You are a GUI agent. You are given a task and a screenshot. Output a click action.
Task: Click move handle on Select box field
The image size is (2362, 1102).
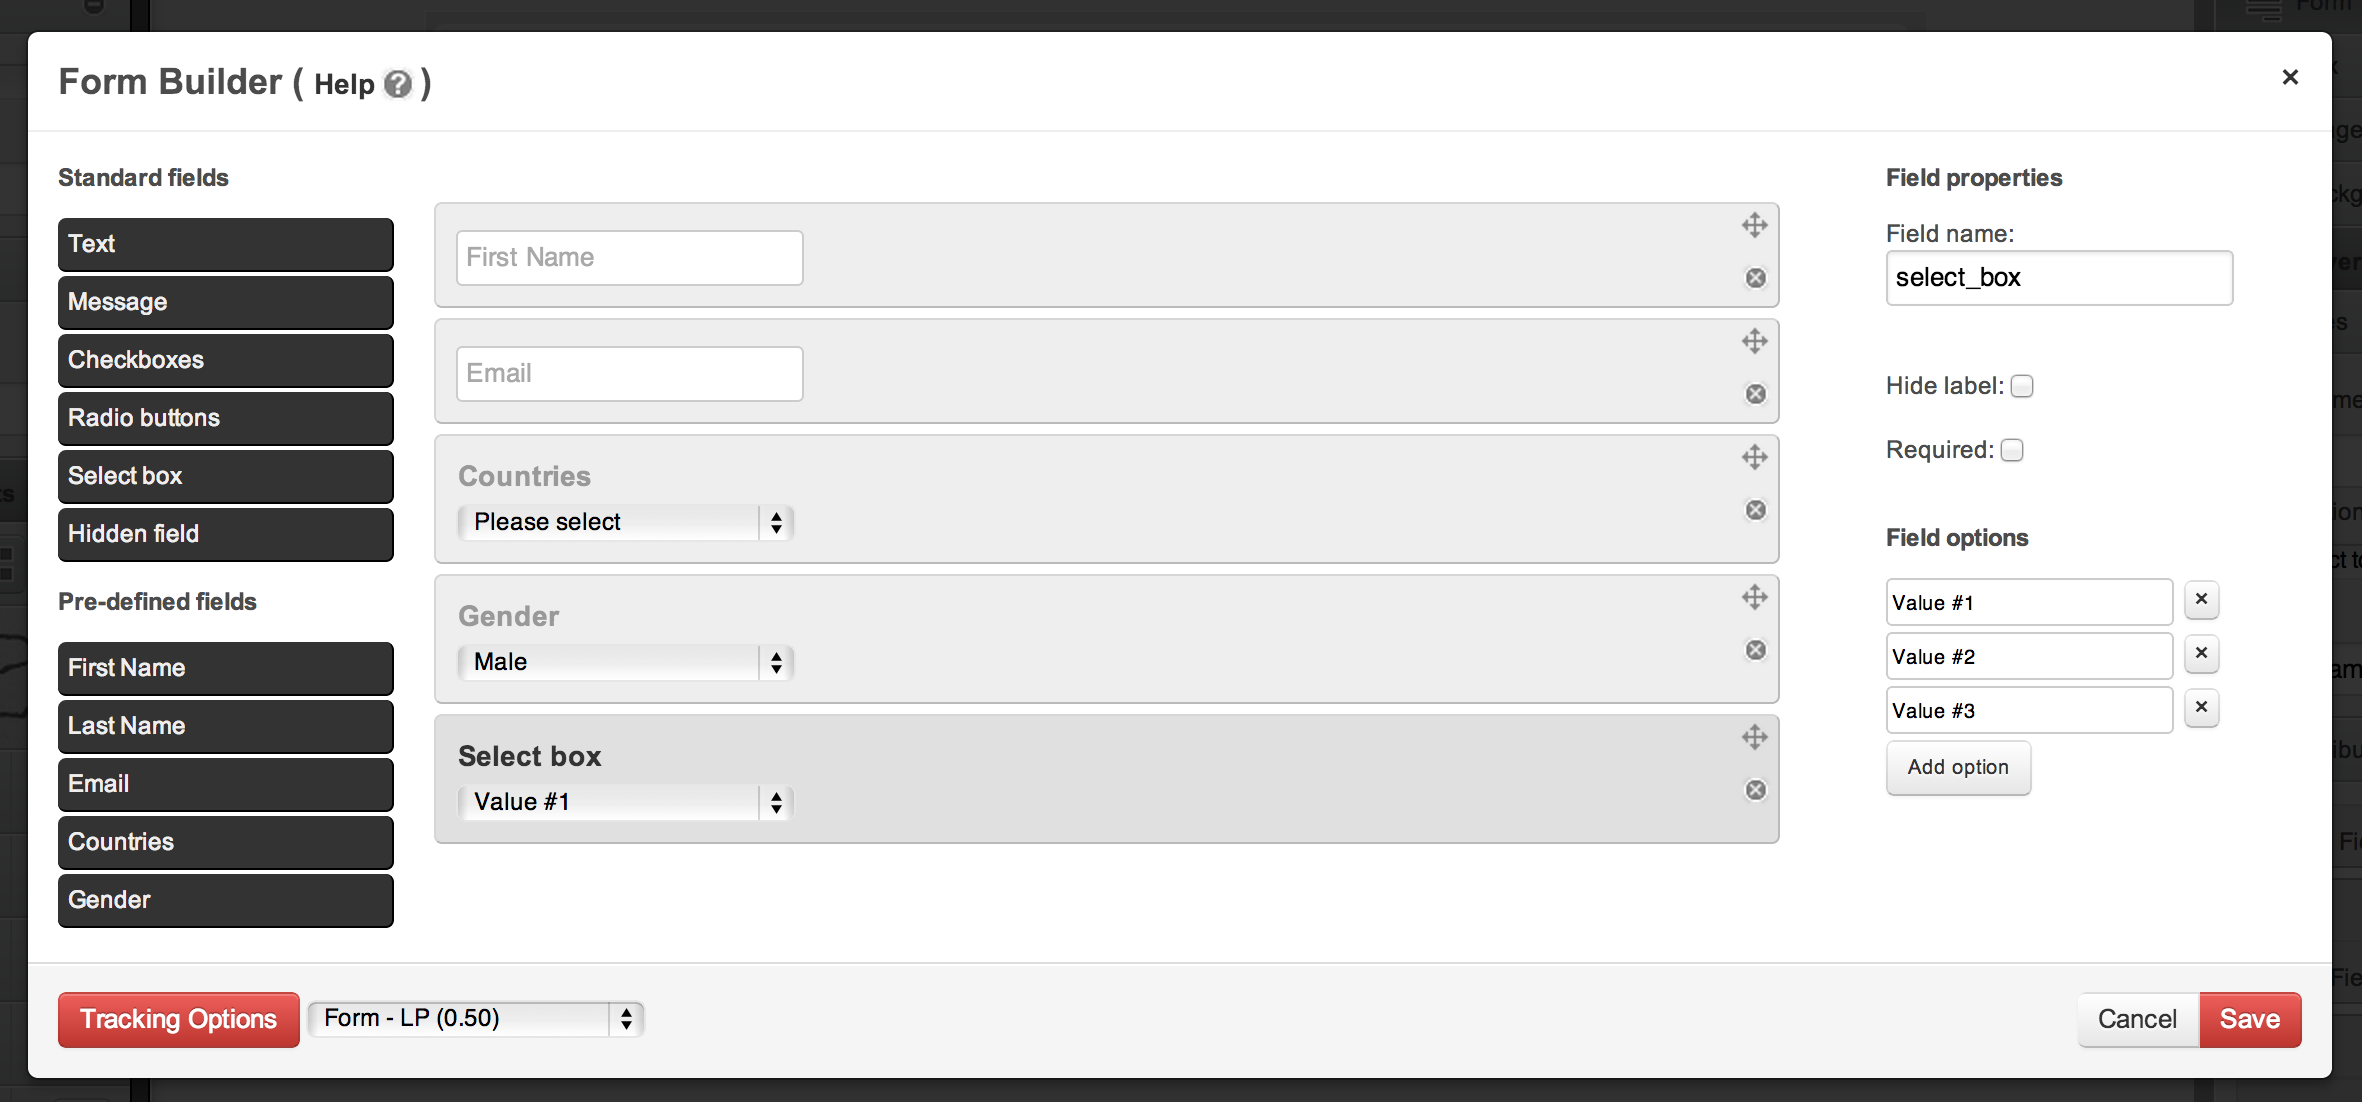click(x=1755, y=737)
